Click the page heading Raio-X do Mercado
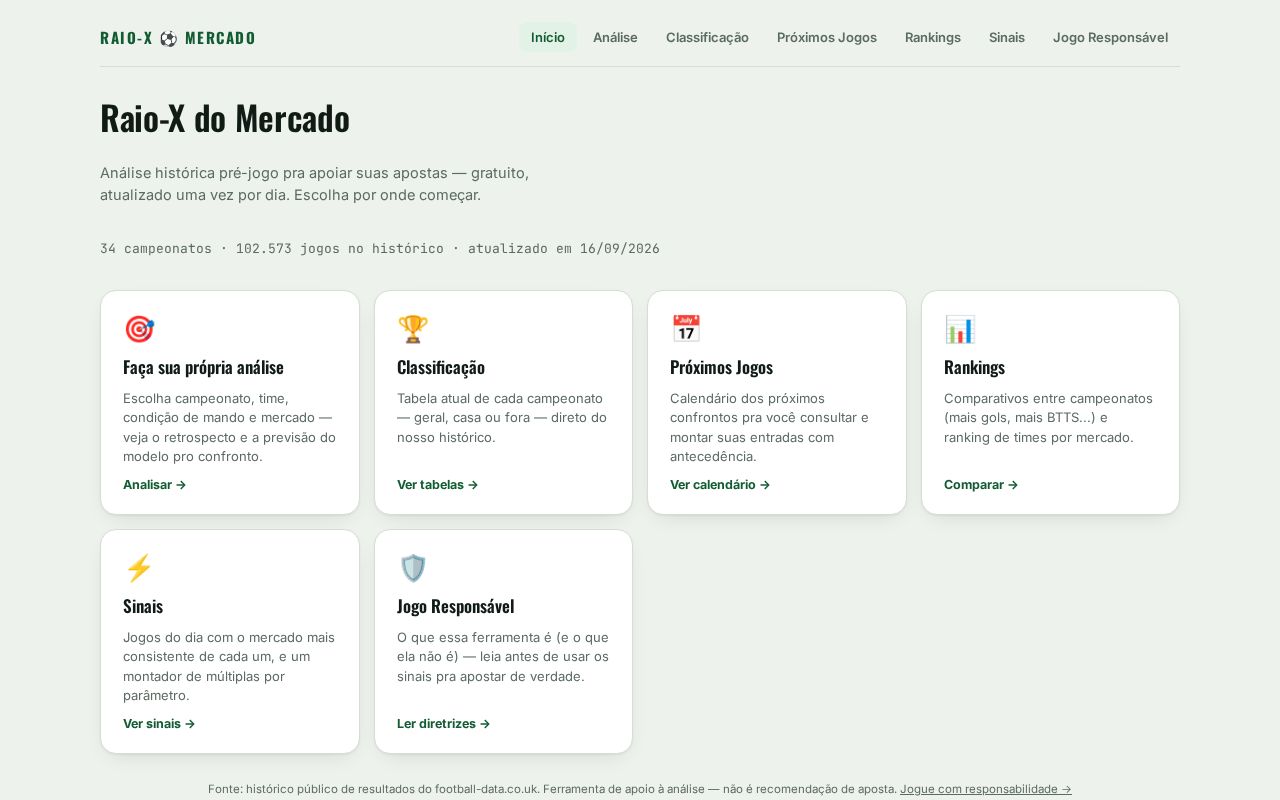This screenshot has height=800, width=1280. click(x=225, y=118)
